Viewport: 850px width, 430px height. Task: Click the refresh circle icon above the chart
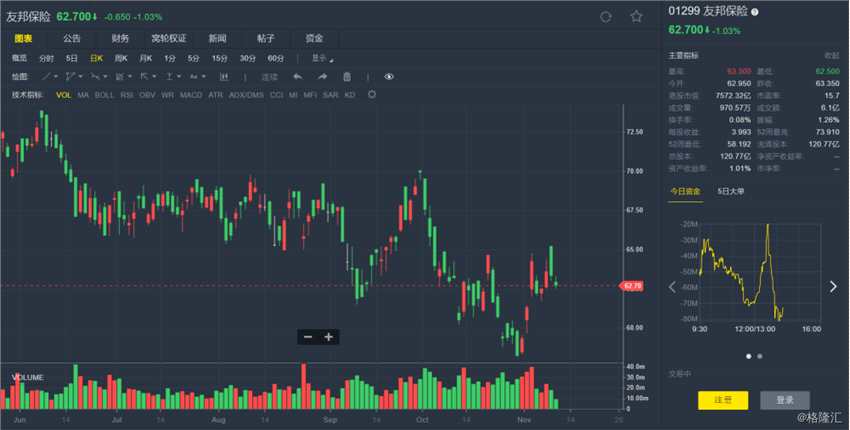coord(606,17)
